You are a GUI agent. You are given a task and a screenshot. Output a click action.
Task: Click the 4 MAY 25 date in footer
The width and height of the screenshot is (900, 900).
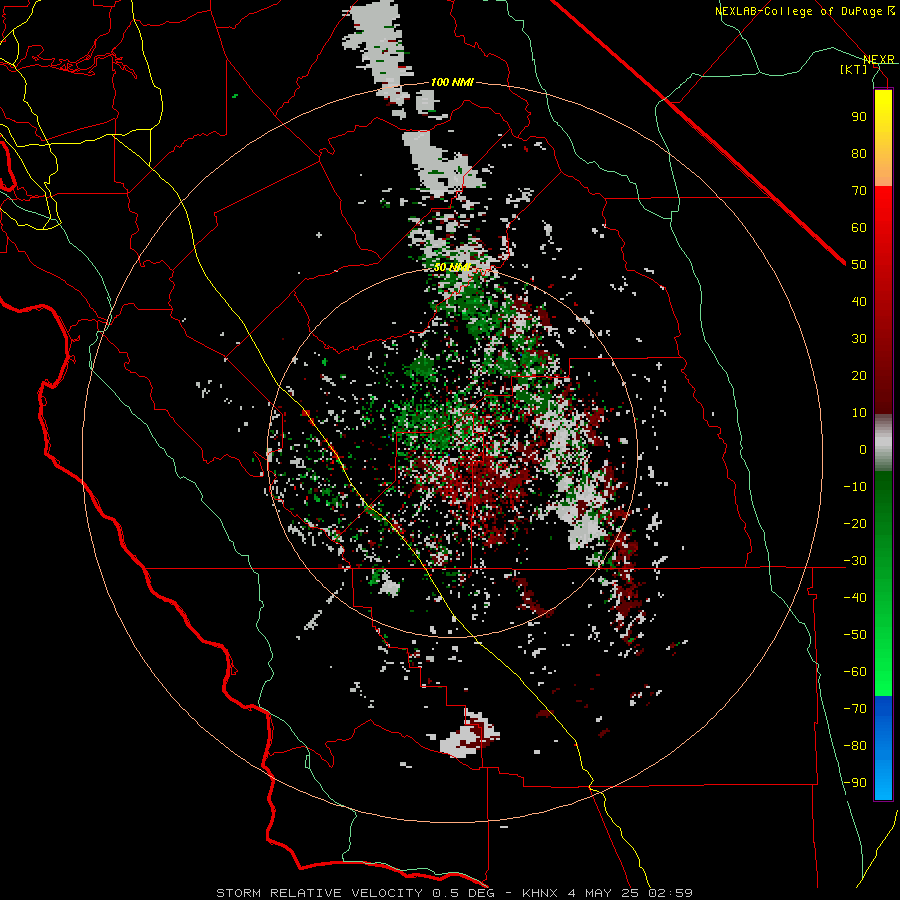[604, 893]
